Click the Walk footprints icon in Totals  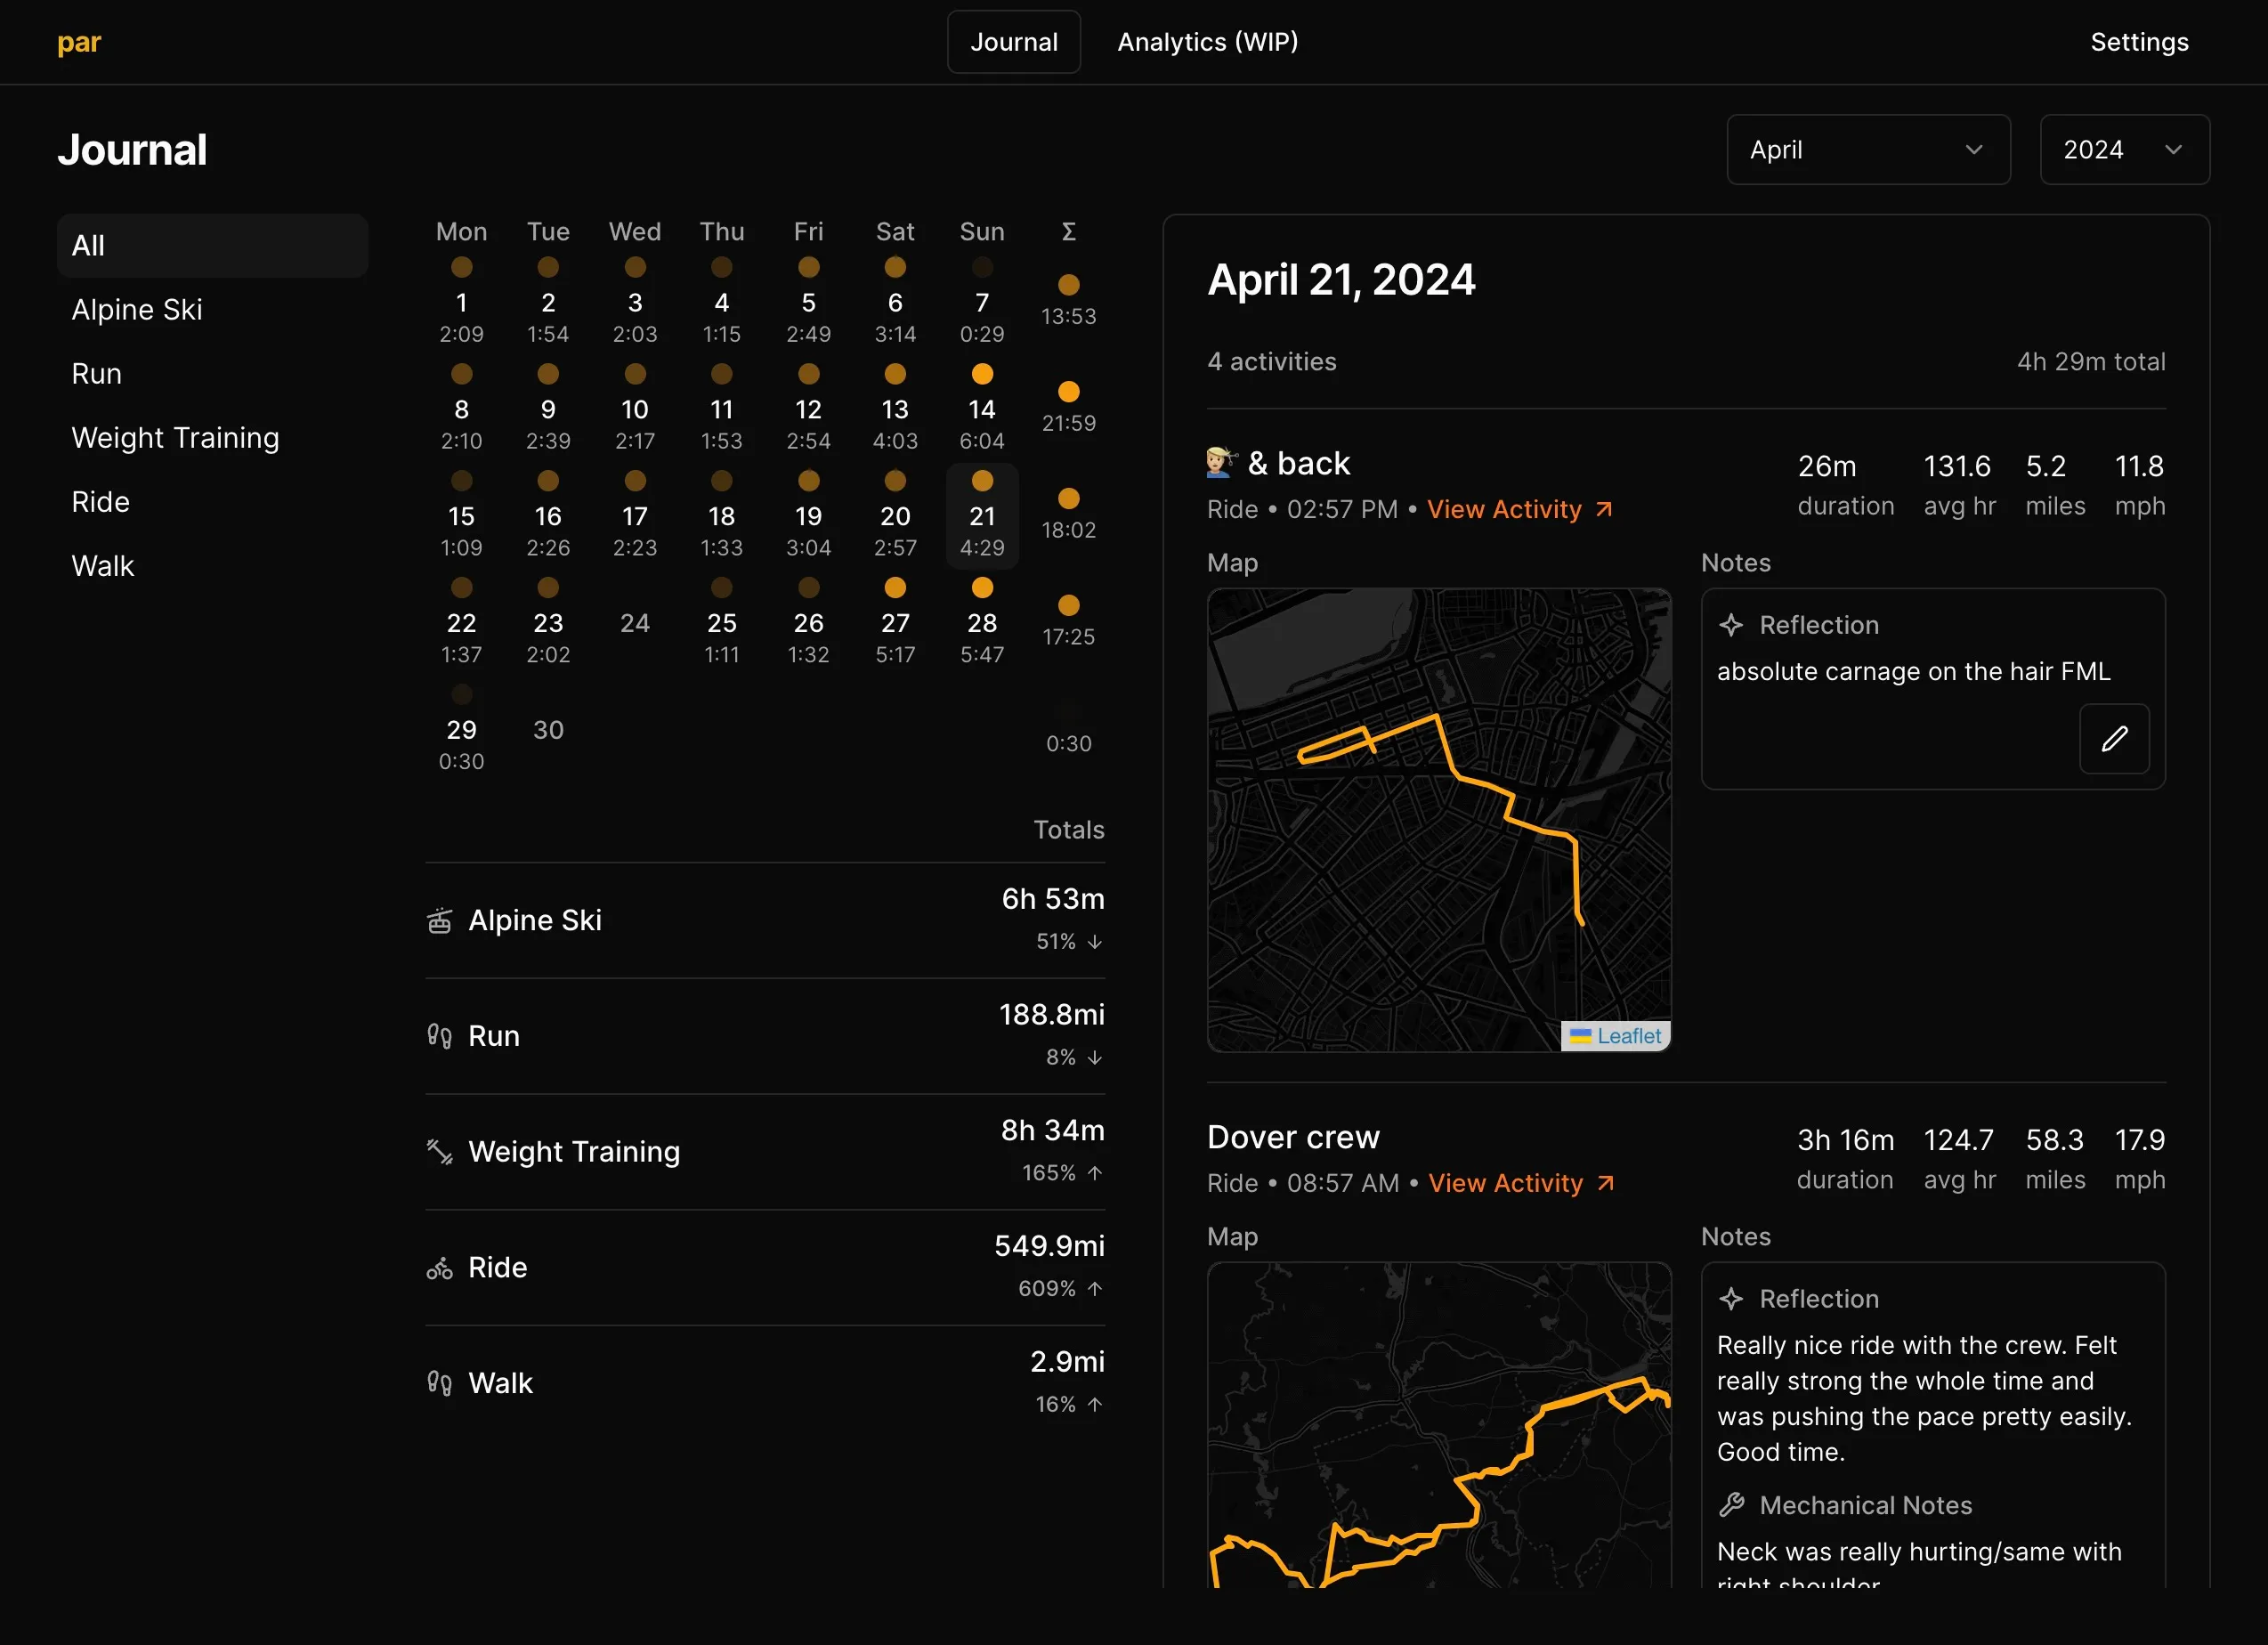point(440,1383)
